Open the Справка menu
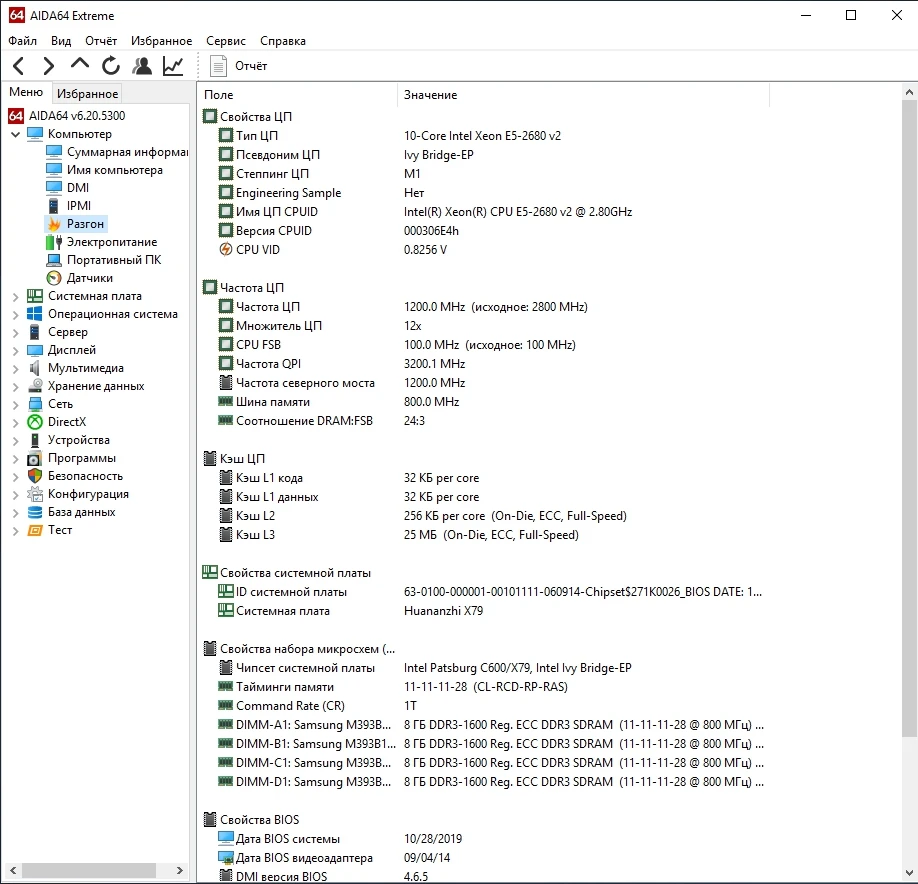918x884 pixels. [x=283, y=40]
